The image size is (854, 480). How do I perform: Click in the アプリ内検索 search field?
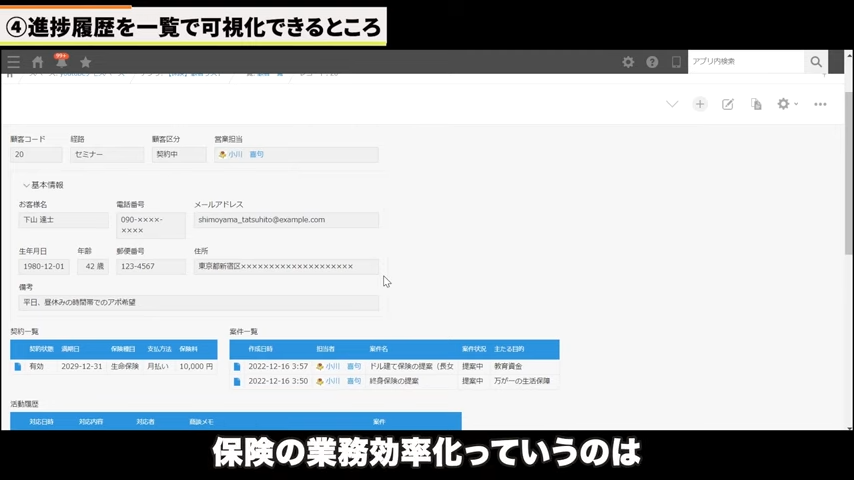(746, 62)
